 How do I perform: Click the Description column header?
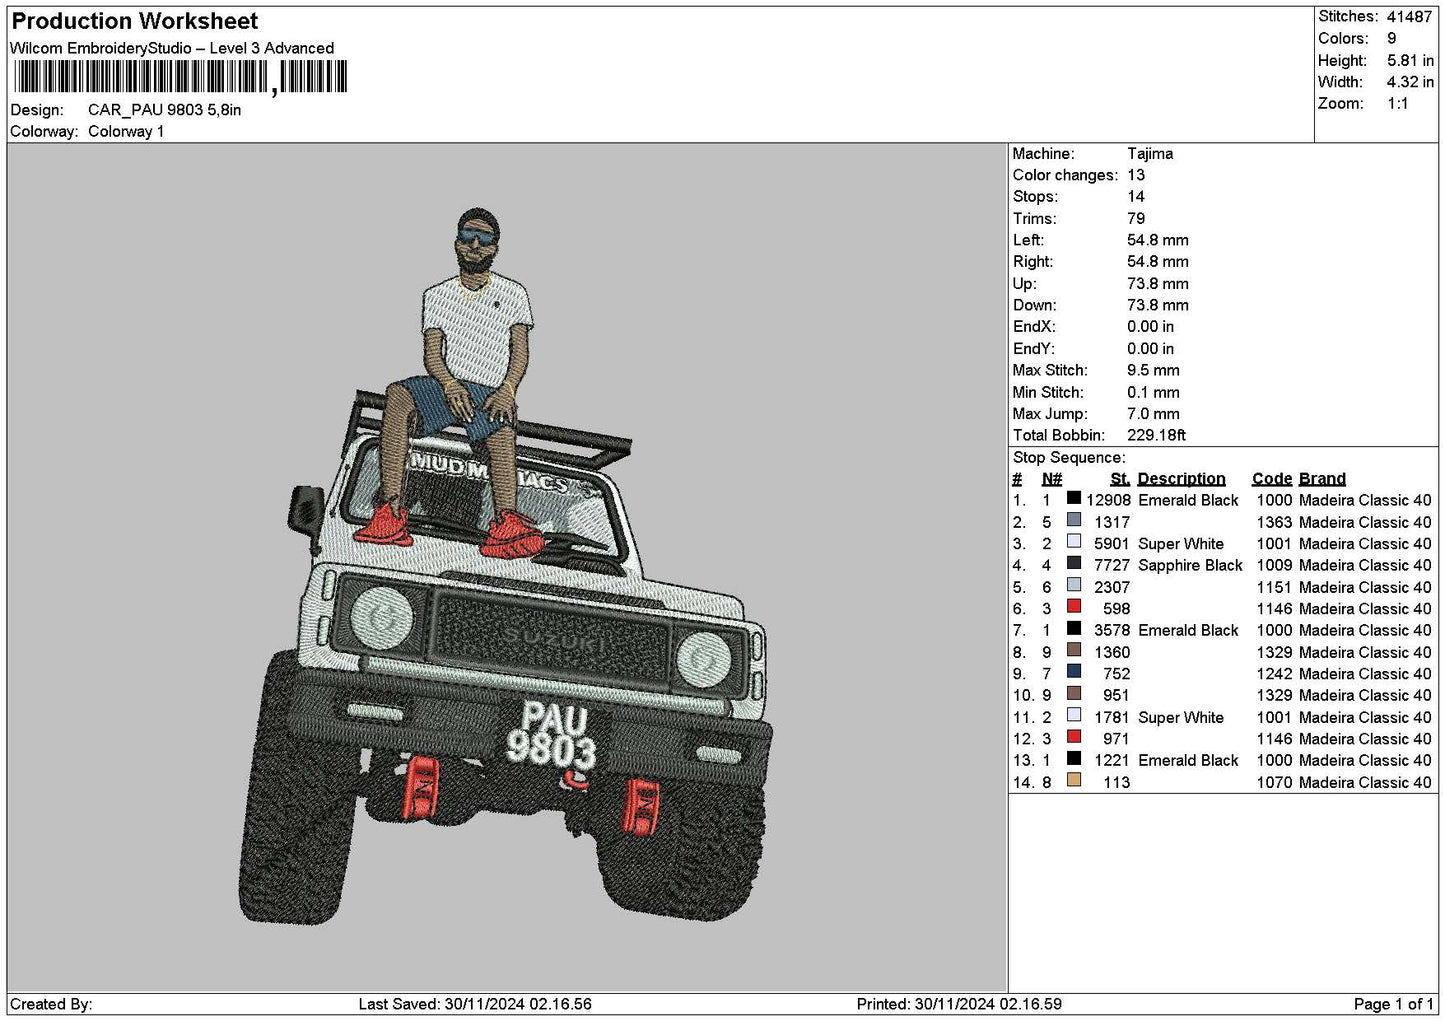pyautogui.click(x=1181, y=479)
